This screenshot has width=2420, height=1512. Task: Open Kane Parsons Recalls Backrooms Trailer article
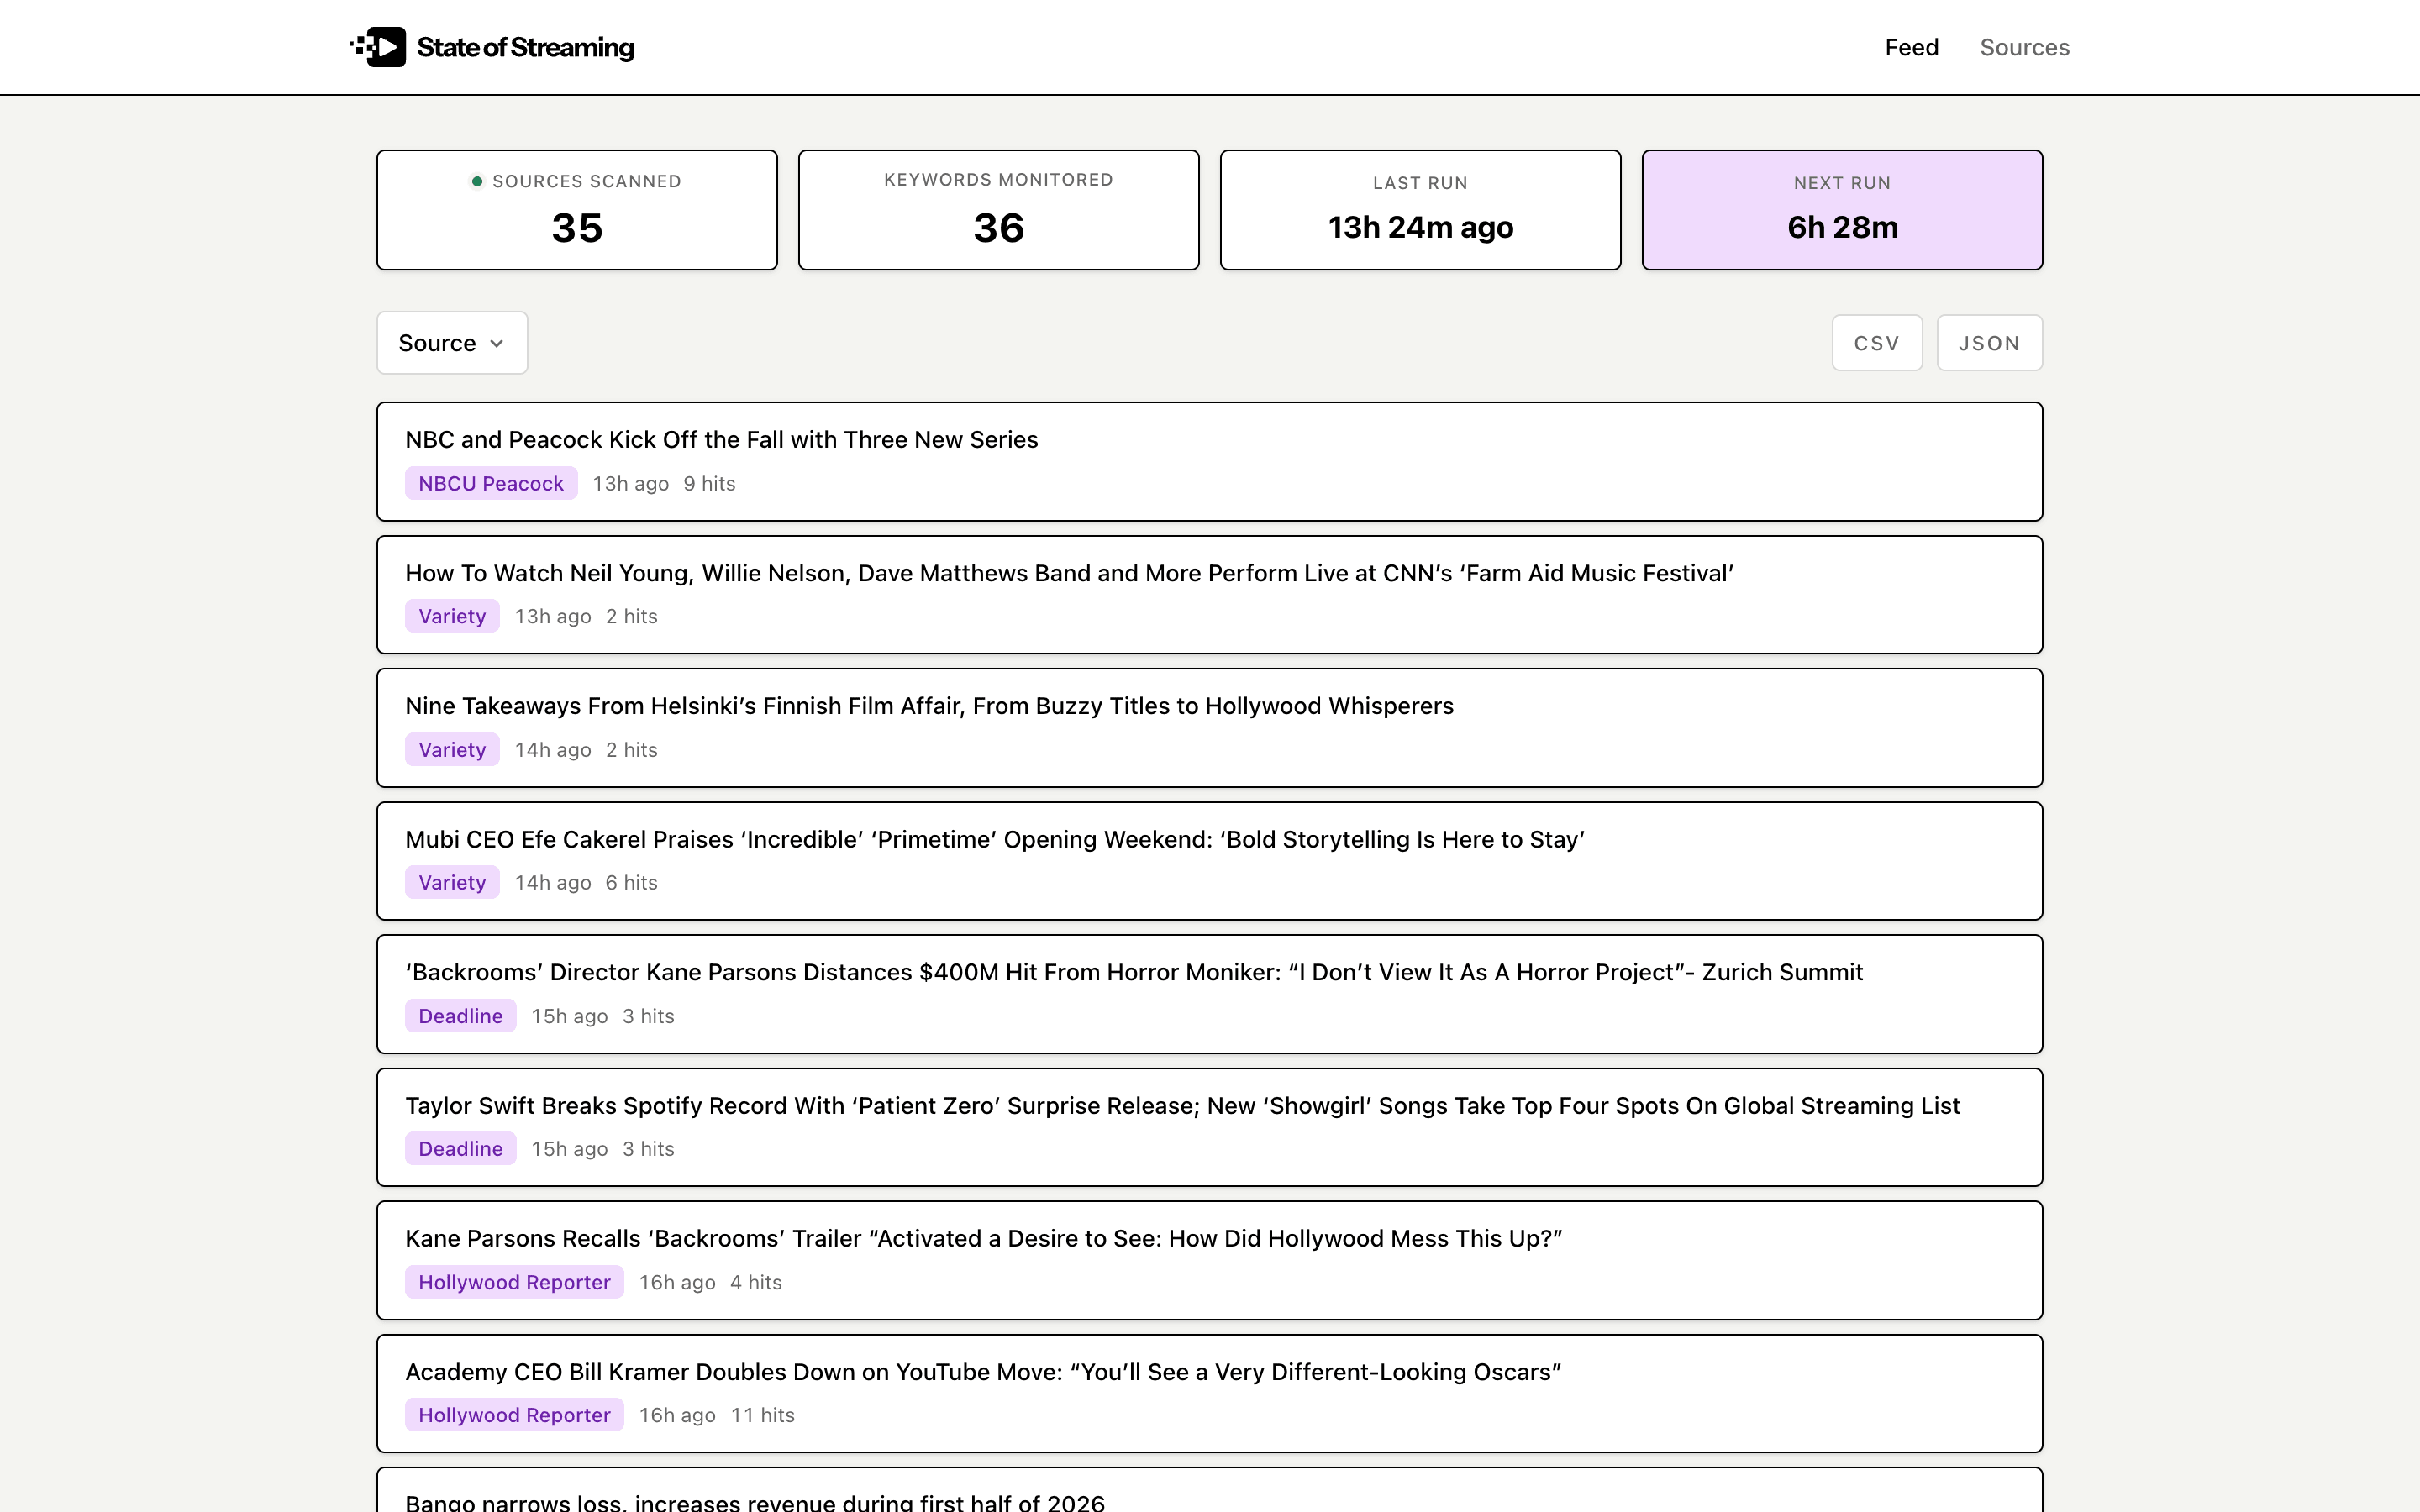pyautogui.click(x=983, y=1238)
